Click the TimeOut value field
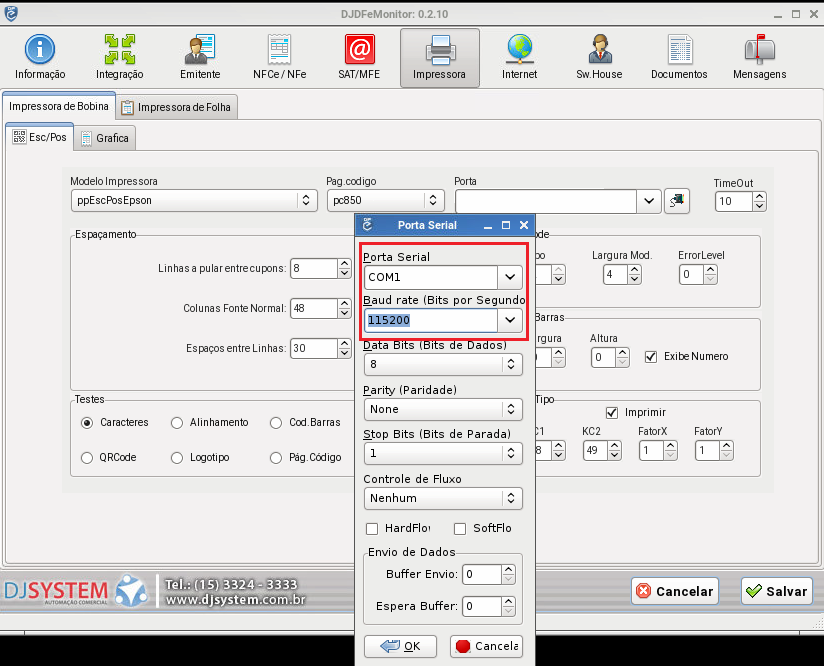 pos(734,201)
